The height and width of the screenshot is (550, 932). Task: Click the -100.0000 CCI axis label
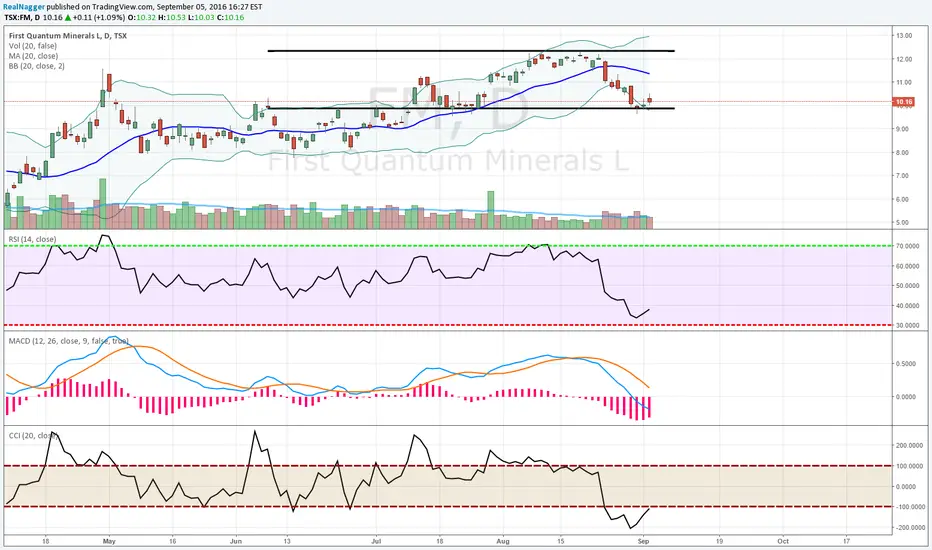pyautogui.click(x=910, y=507)
